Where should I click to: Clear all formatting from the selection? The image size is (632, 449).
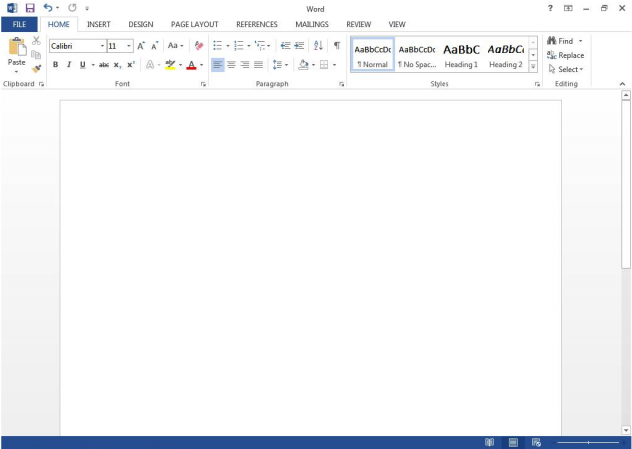[199, 46]
